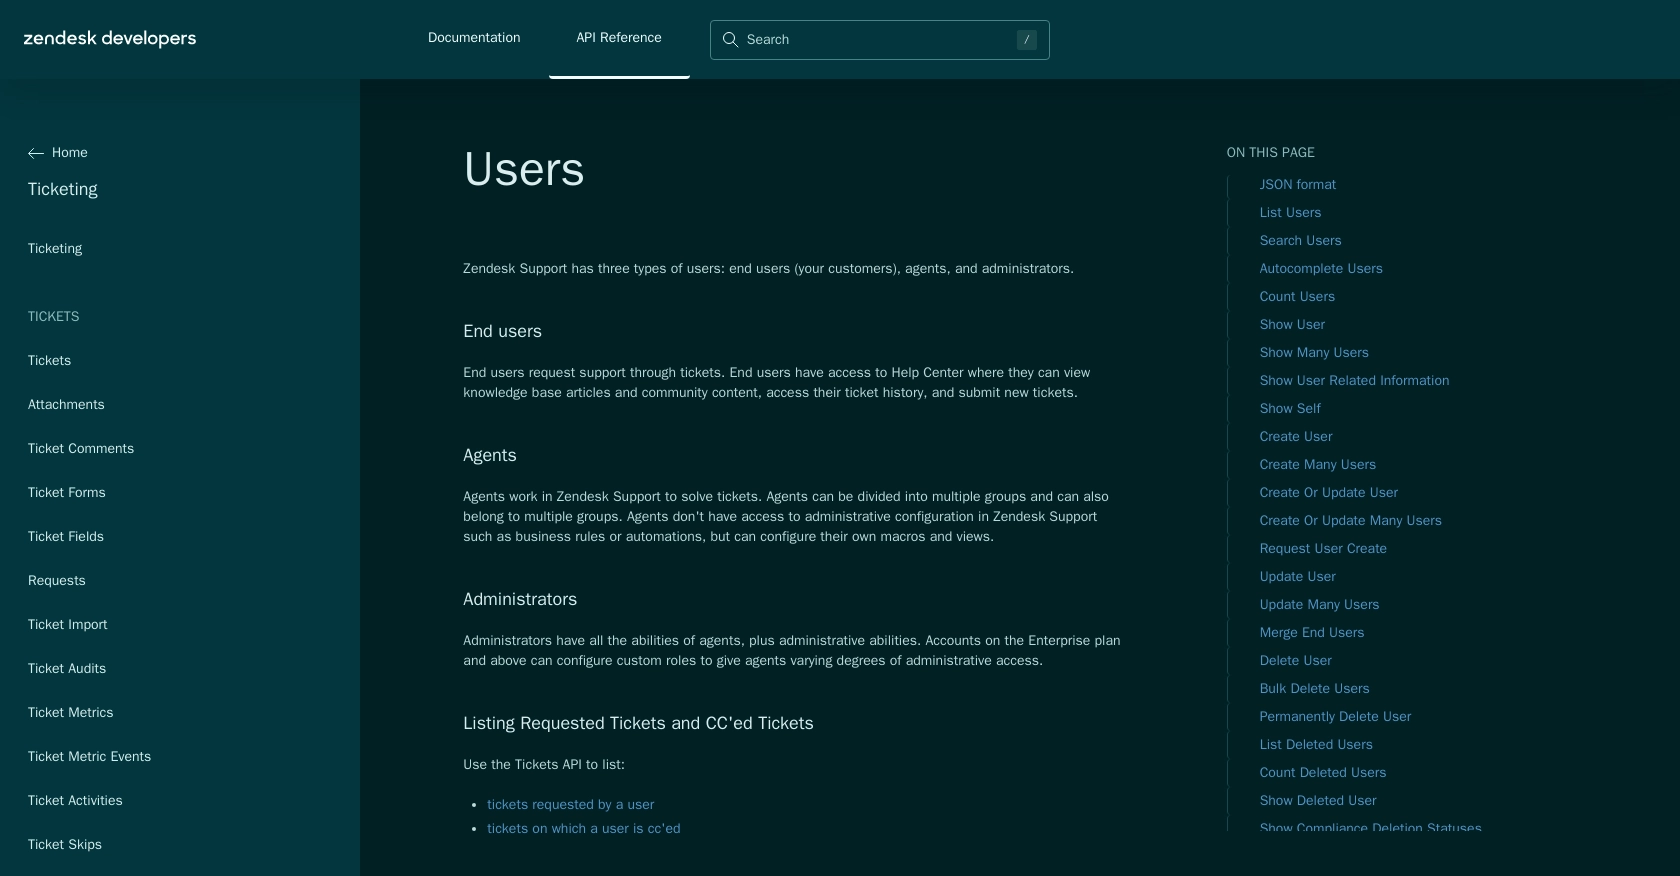
Task: Click the TICKETS section label in sidebar
Action: coord(54,317)
